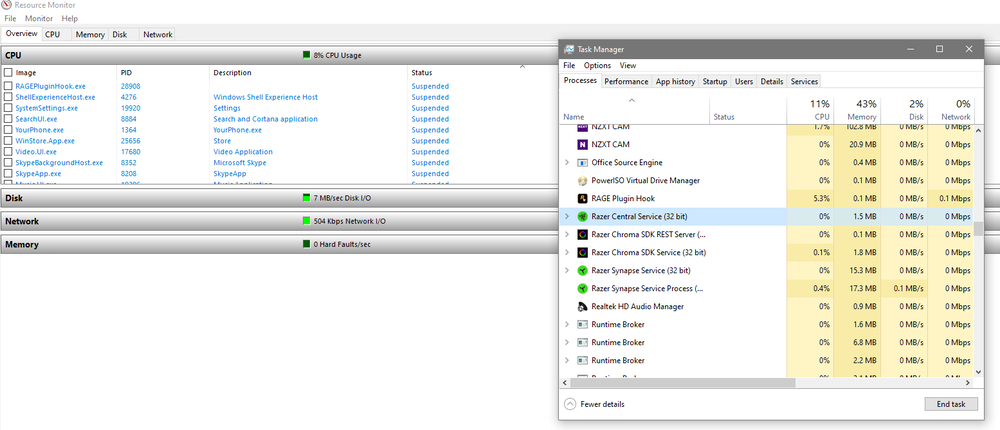The width and height of the screenshot is (1000, 430).
Task: Open Task Manager Options menu
Action: [x=598, y=65]
